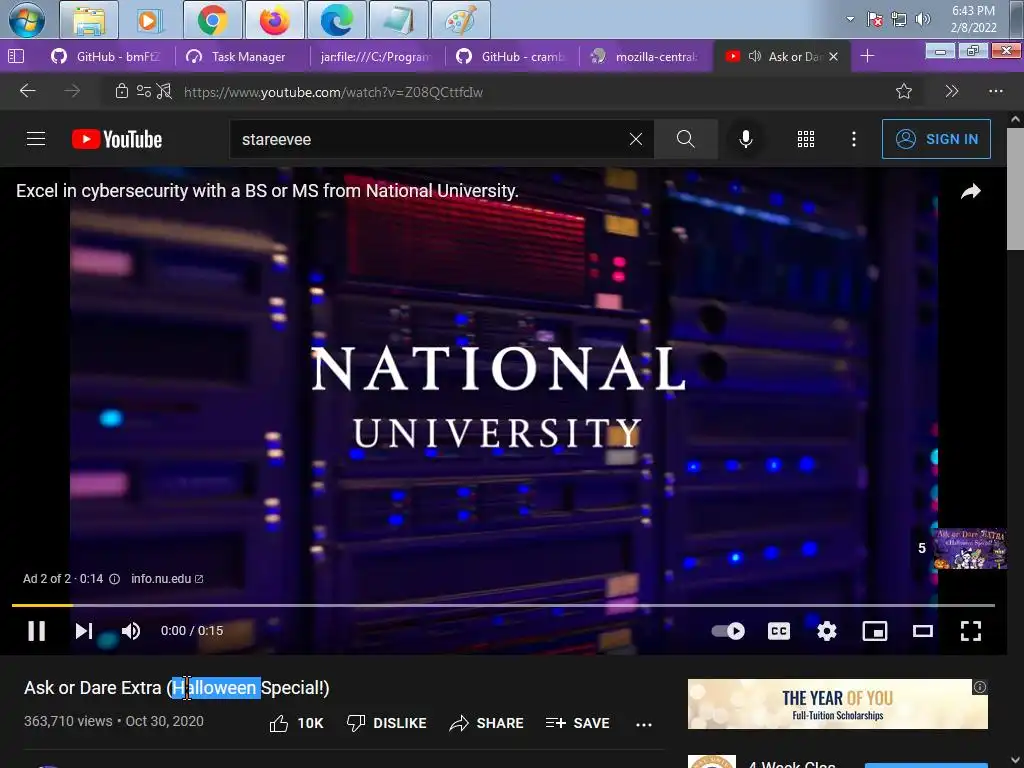Click the autoplay blocked media icon

165,91
